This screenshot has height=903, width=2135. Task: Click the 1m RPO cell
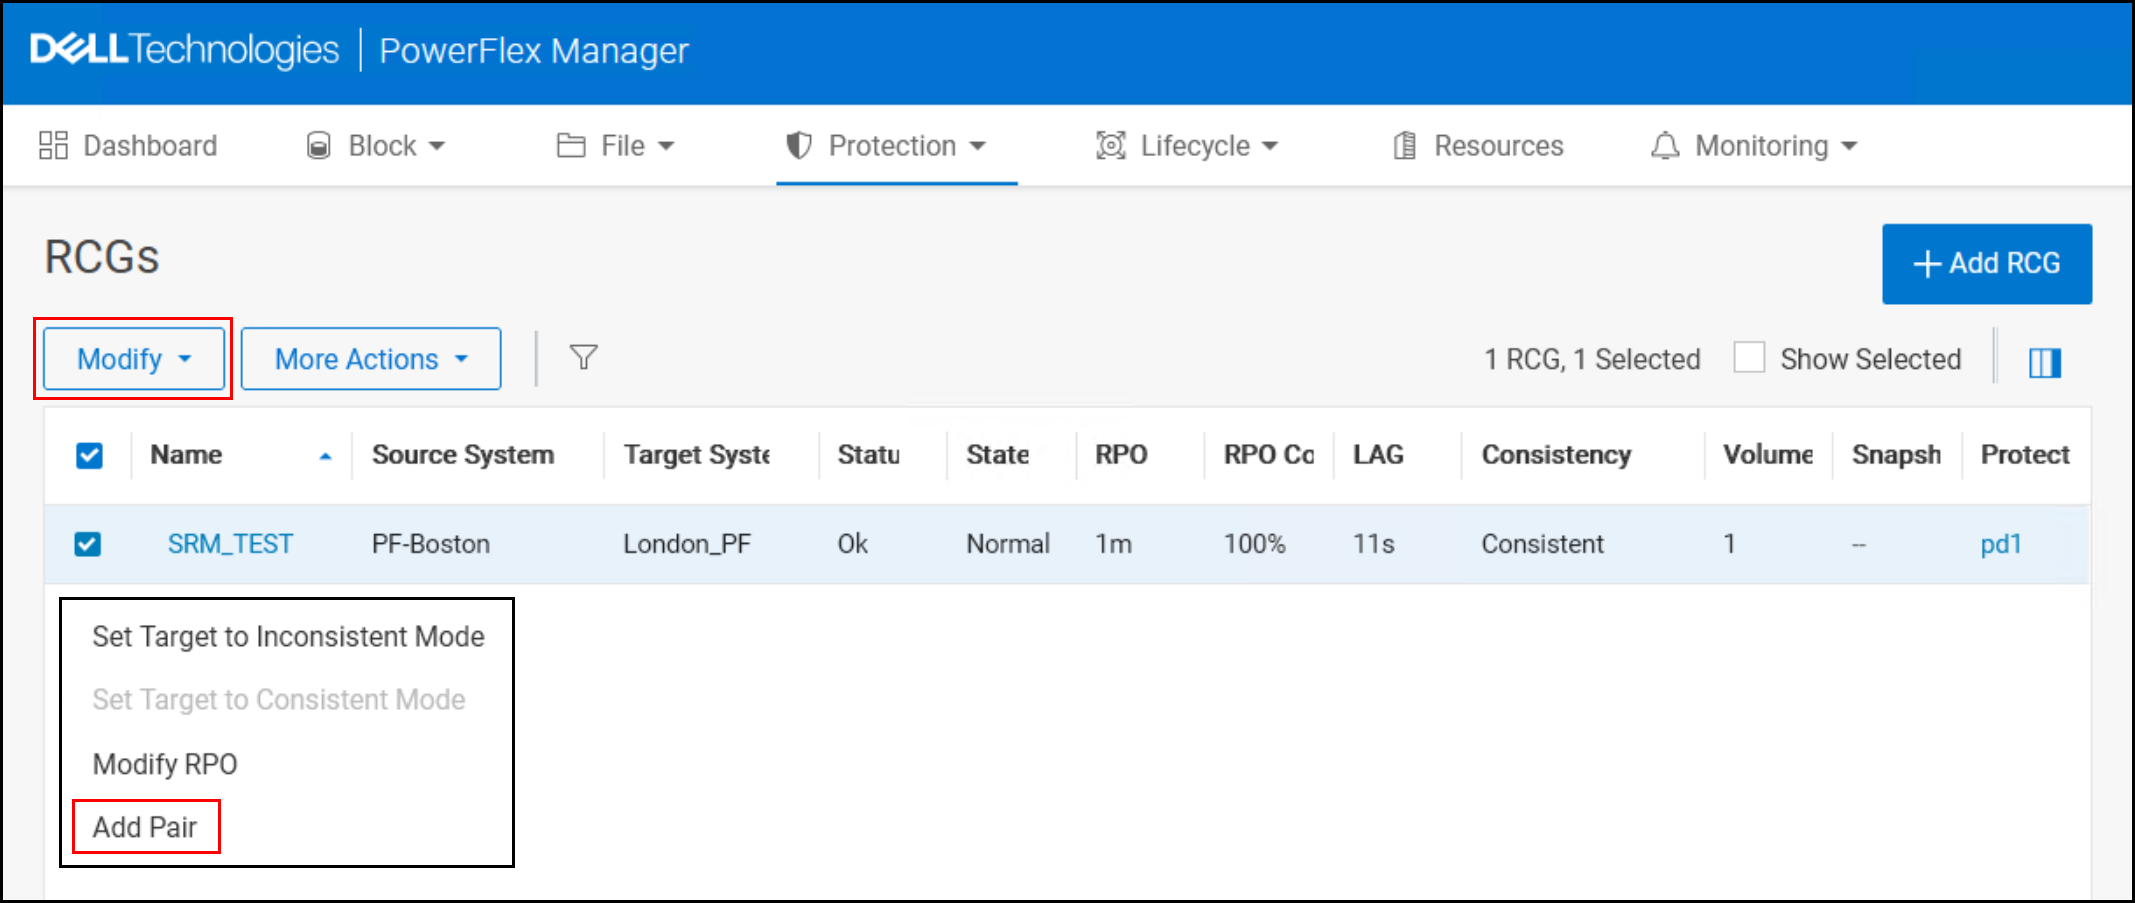1114,544
